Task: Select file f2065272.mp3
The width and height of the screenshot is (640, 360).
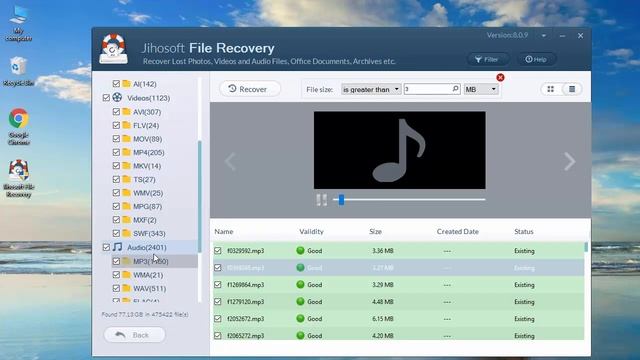Action: [x=245, y=336]
